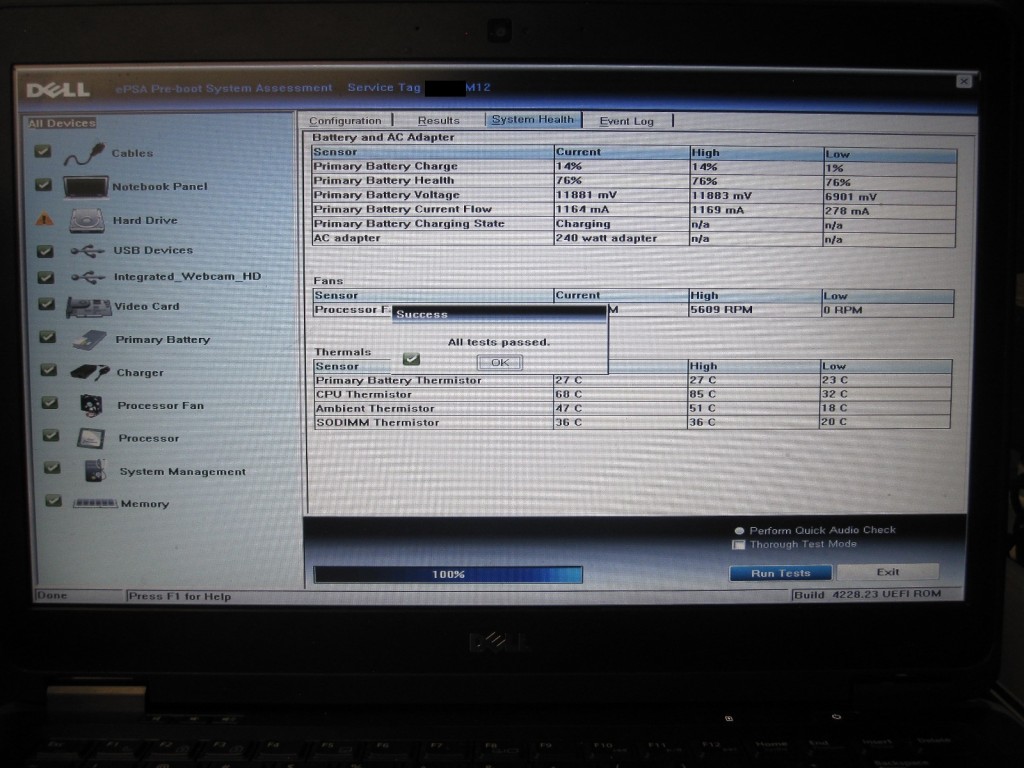This screenshot has width=1024, height=768.
Task: Uncheck the Integrated_Webcam_HD checkbox
Action: (x=45, y=278)
